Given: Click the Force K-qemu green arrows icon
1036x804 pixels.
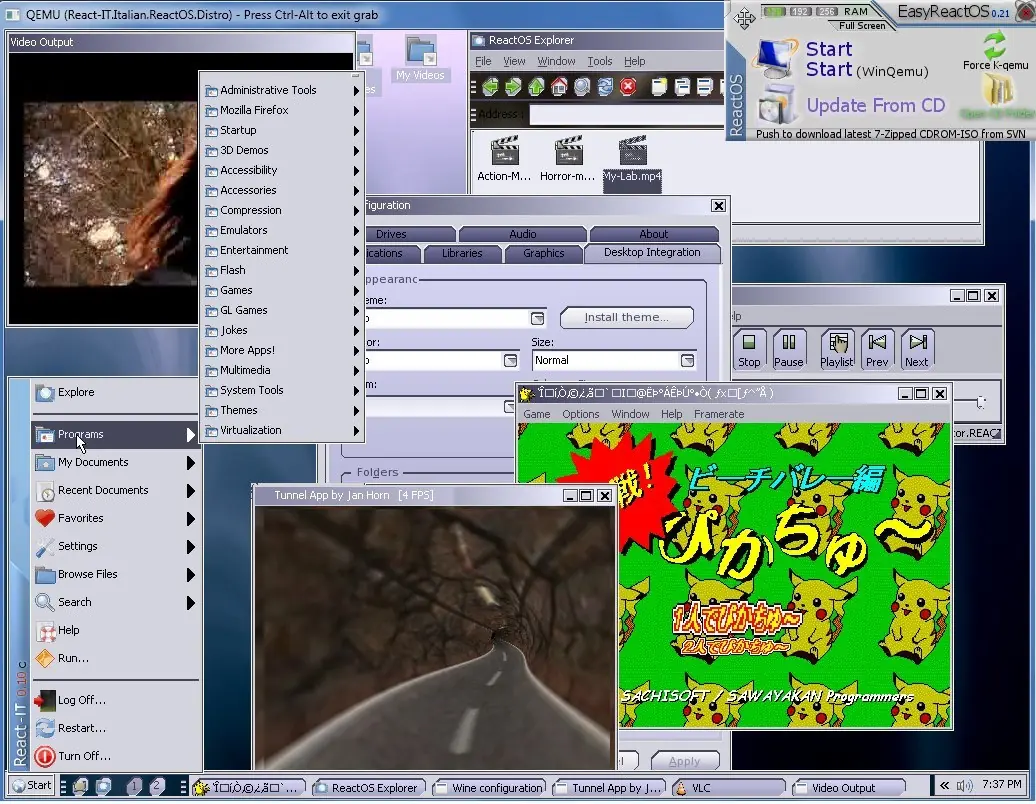Looking at the screenshot, I should (x=994, y=46).
